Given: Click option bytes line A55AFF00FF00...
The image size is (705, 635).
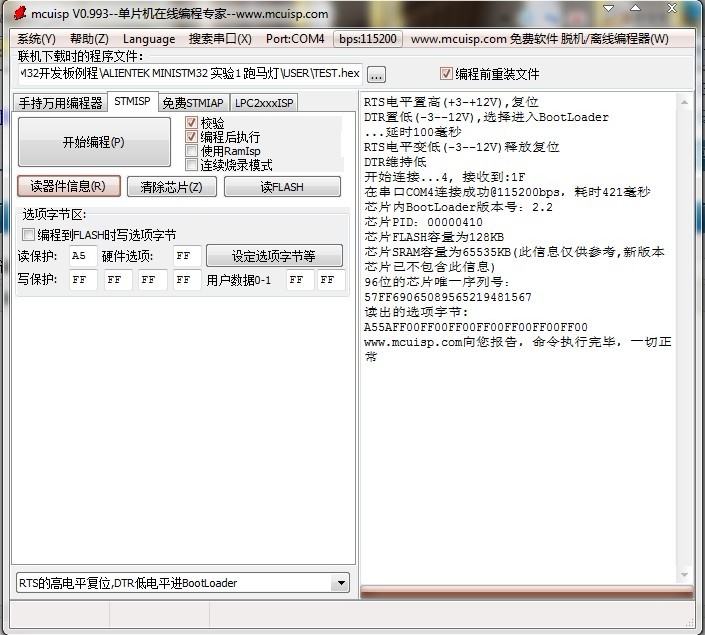Looking at the screenshot, I should 476,327.
